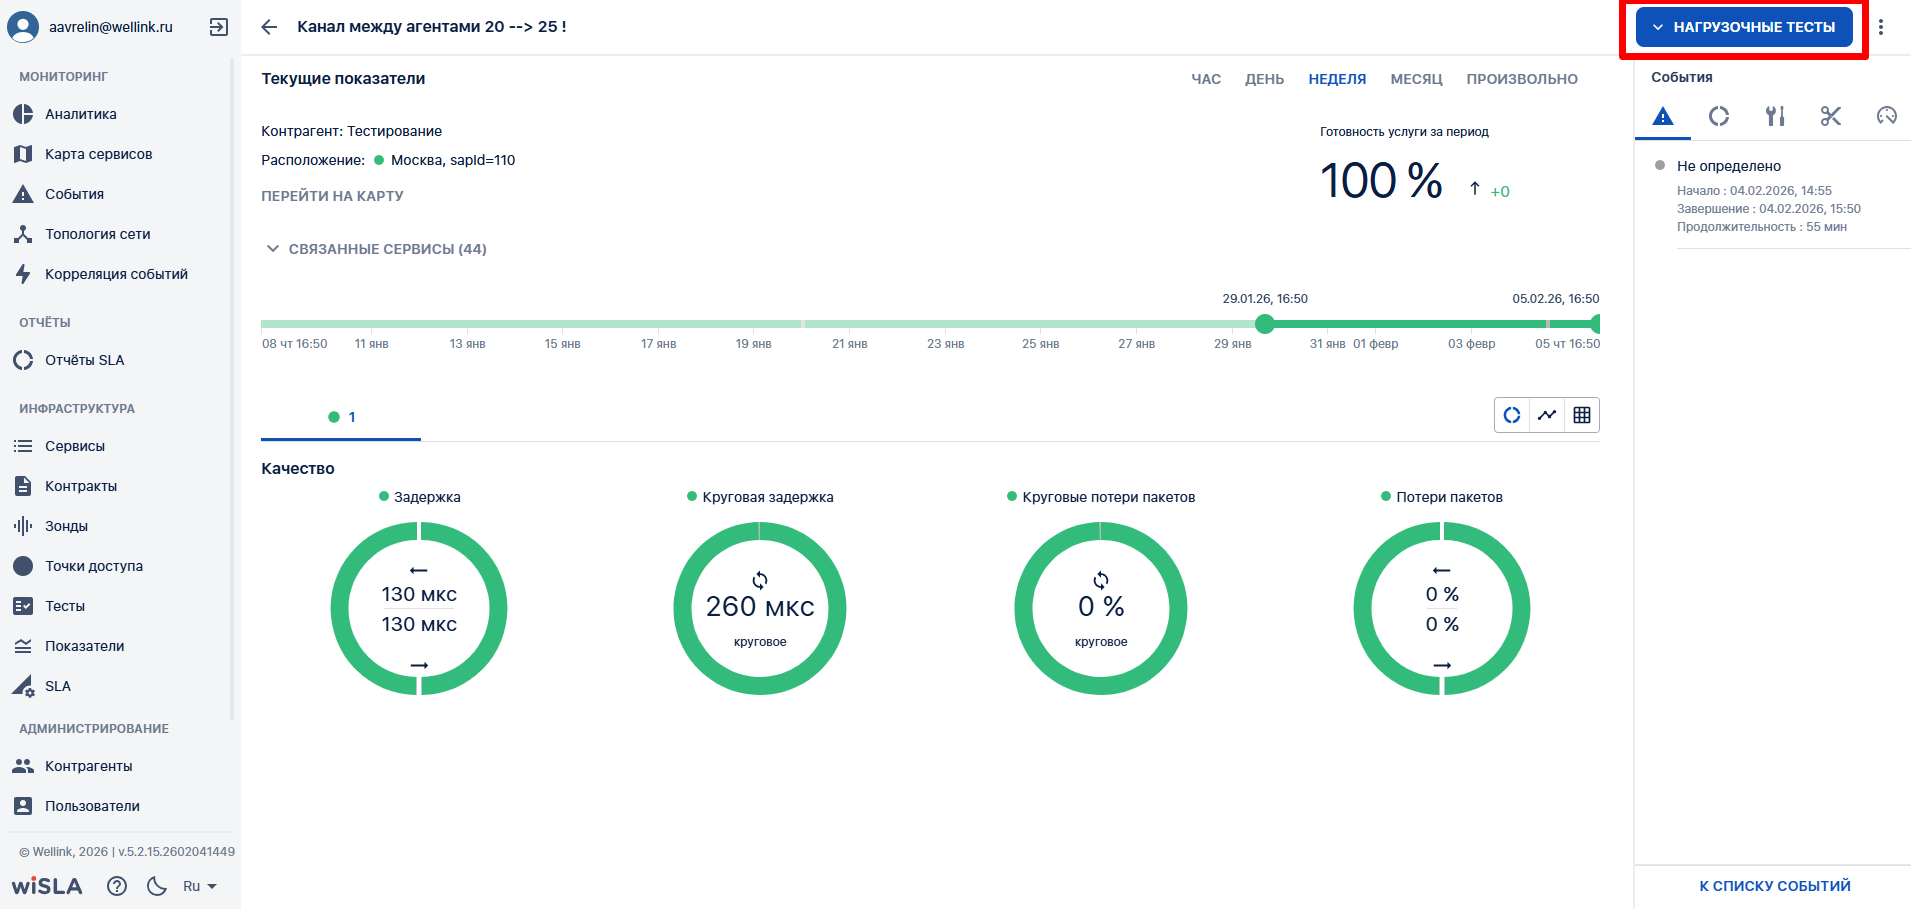Screen dimensions: 1911x909
Task: Open the Не определено event entry
Action: (x=1728, y=166)
